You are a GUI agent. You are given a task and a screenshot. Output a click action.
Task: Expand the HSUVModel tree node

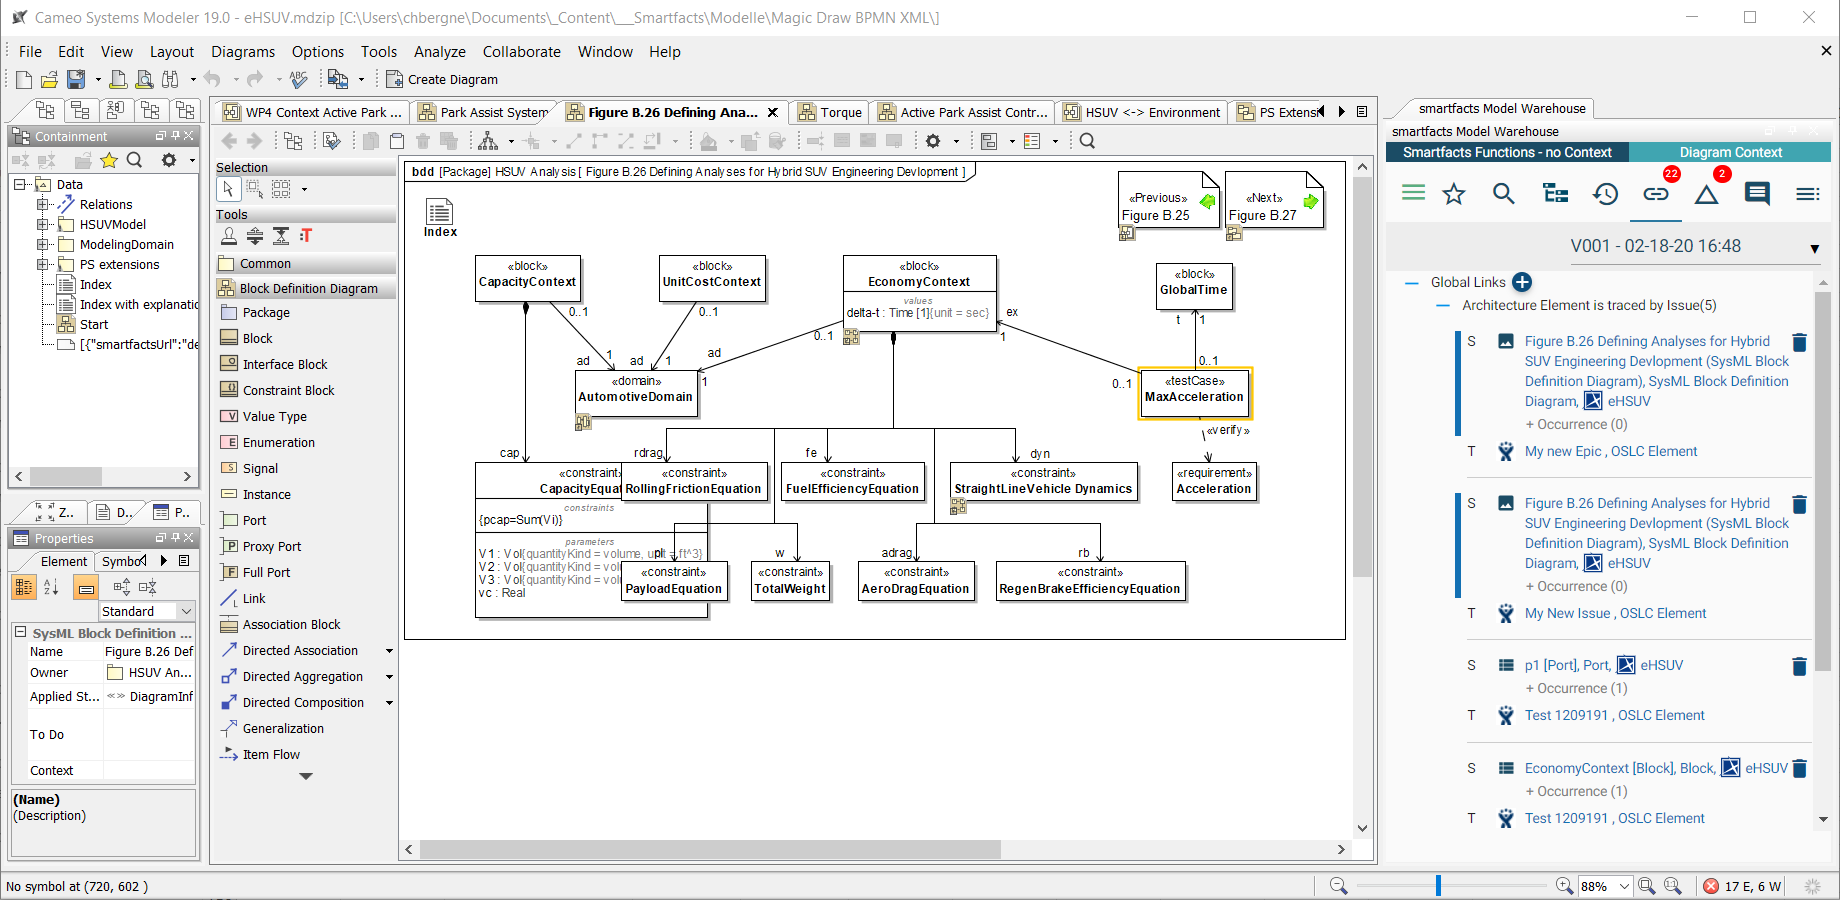[x=42, y=224]
